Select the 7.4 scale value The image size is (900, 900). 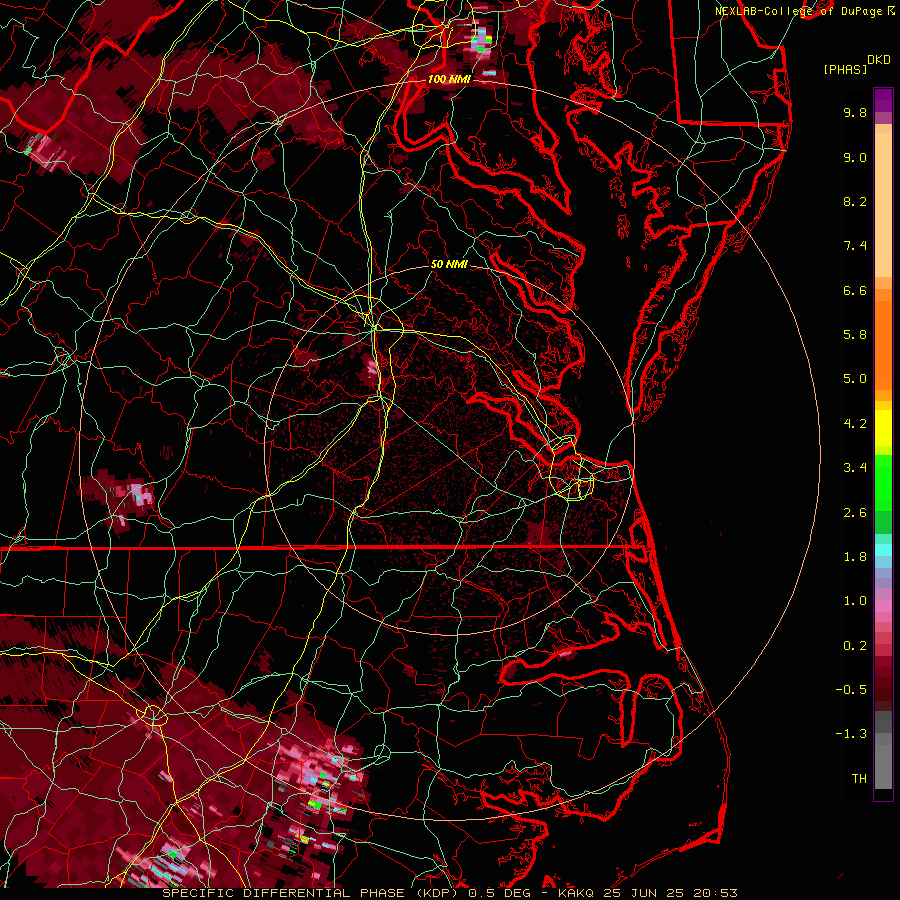tap(855, 246)
